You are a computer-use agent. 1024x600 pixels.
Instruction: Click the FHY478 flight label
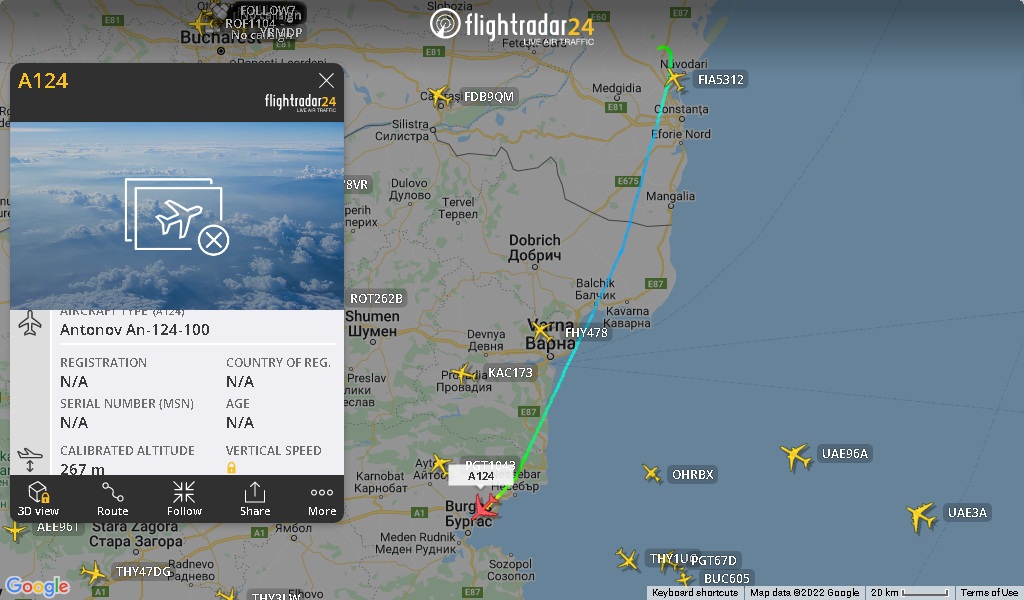pyautogui.click(x=586, y=332)
